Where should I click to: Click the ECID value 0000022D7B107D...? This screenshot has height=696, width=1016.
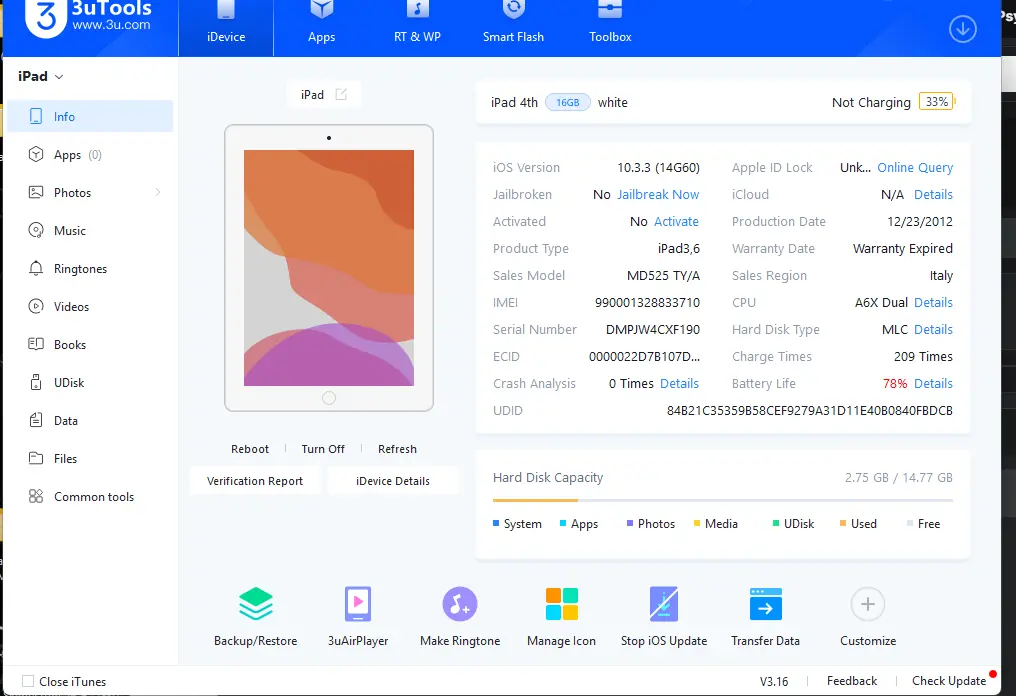[x=644, y=357]
